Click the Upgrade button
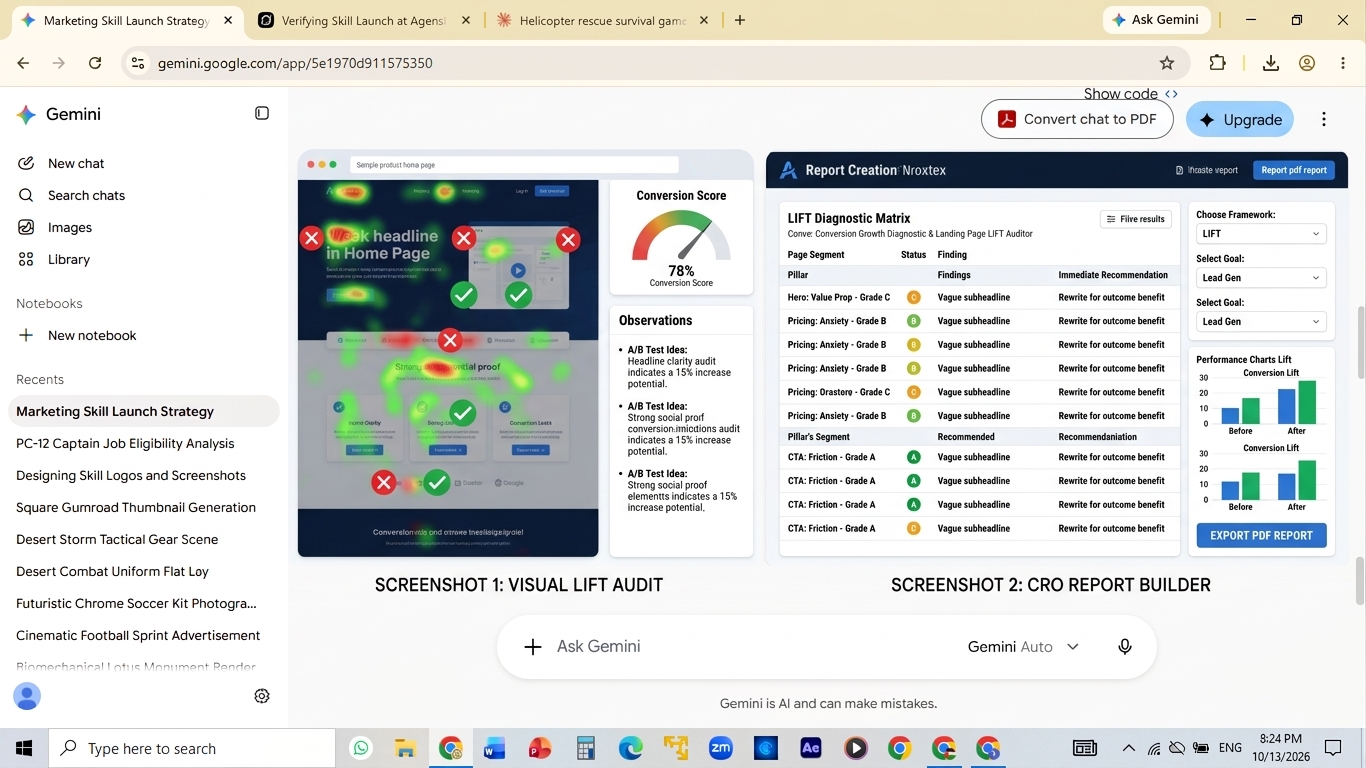 [1240, 119]
